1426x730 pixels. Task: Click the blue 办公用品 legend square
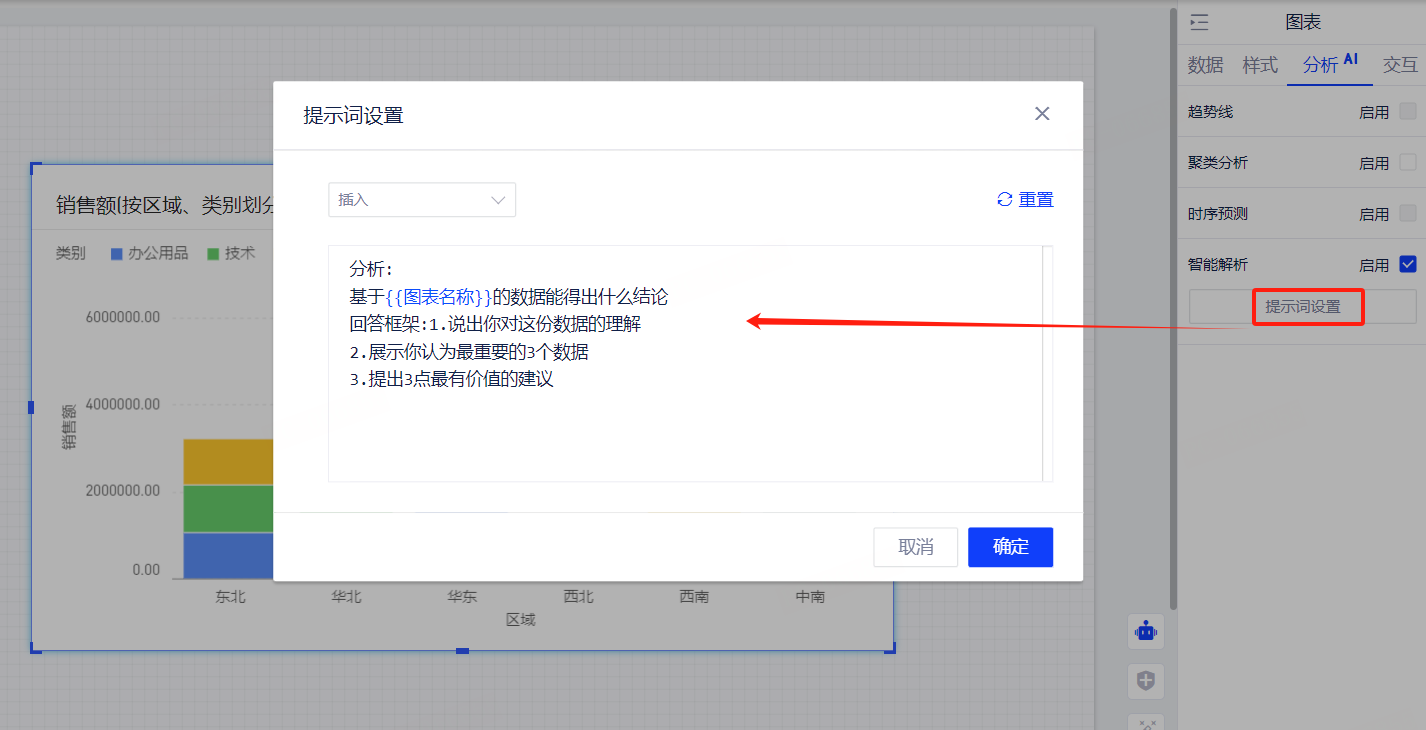point(116,254)
